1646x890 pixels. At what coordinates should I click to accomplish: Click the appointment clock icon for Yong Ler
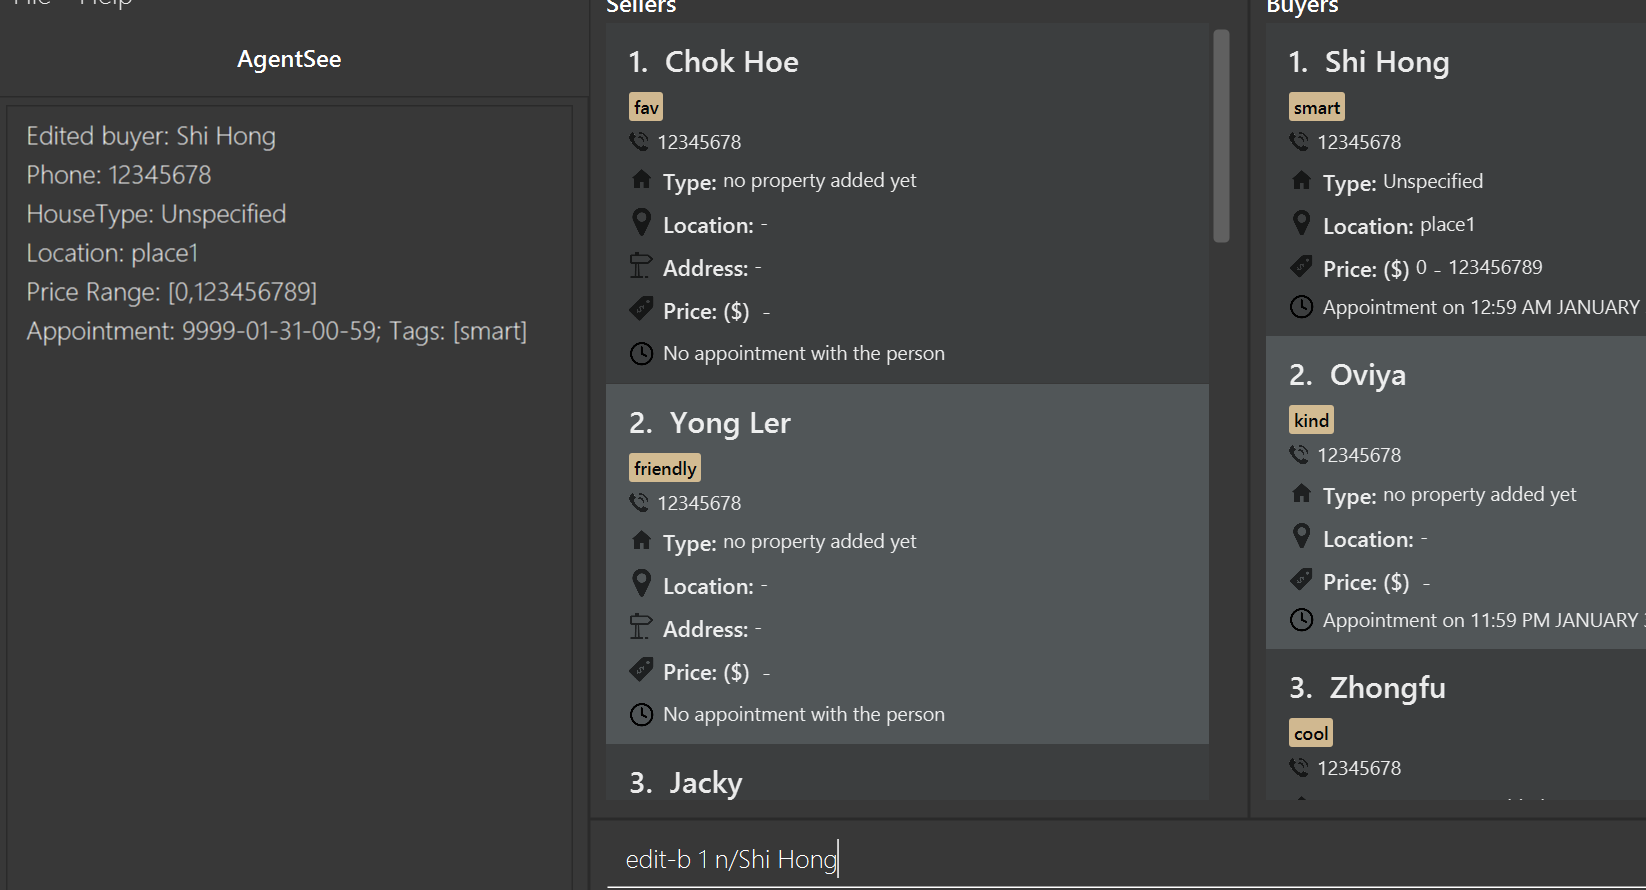tap(641, 714)
